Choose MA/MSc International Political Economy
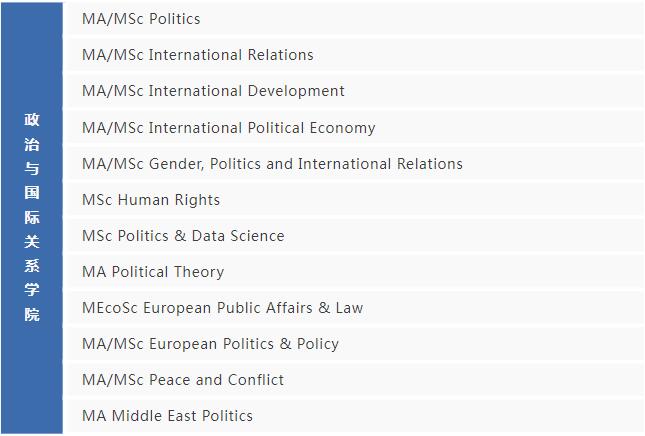 (x=229, y=128)
